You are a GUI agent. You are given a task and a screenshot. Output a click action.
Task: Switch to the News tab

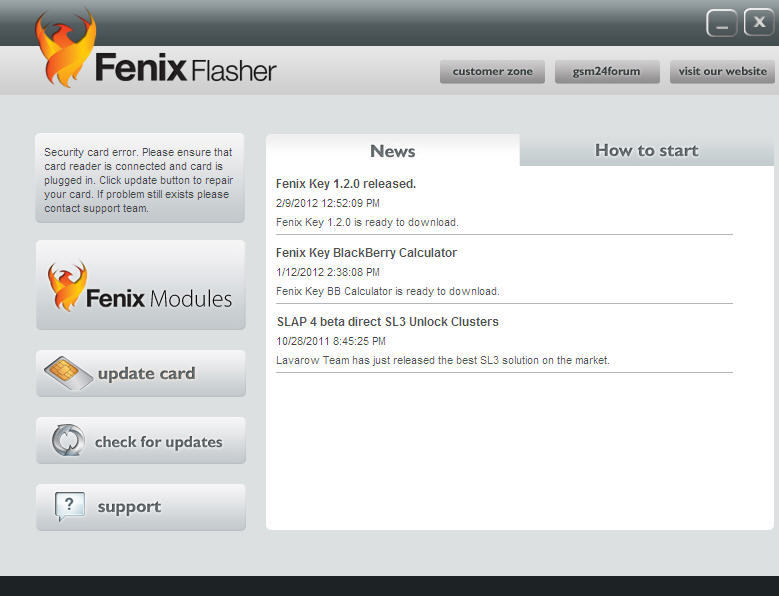tap(392, 151)
